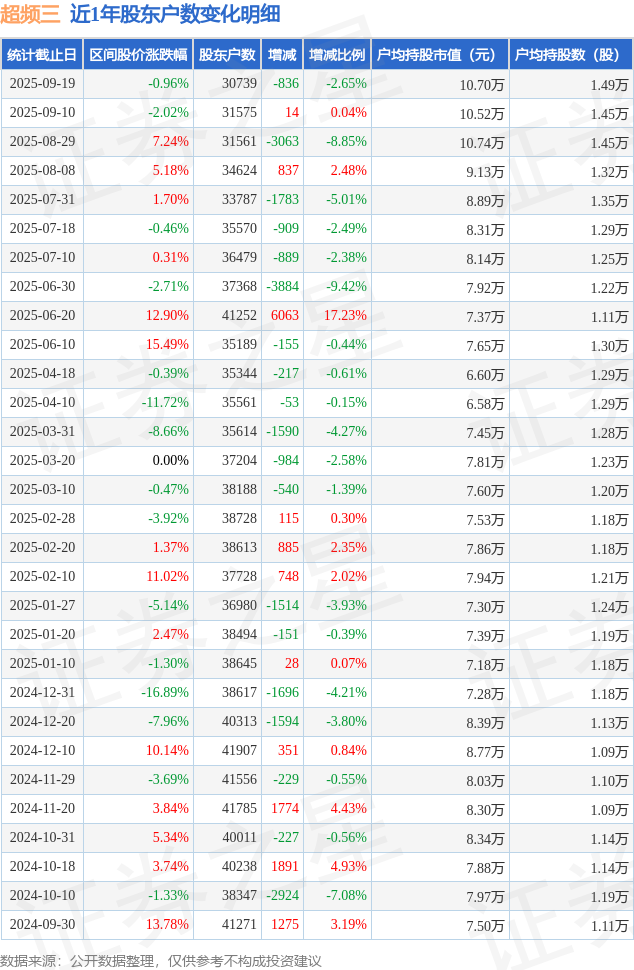Select the 2025-09-19 date cell
This screenshot has height=970, width=634.
(x=42, y=84)
